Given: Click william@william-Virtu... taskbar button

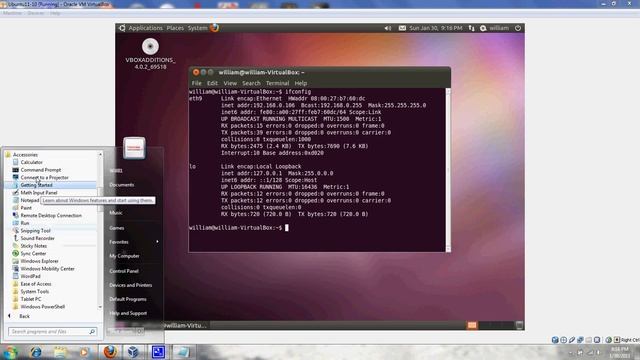Looking at the screenshot, I should (186, 325).
